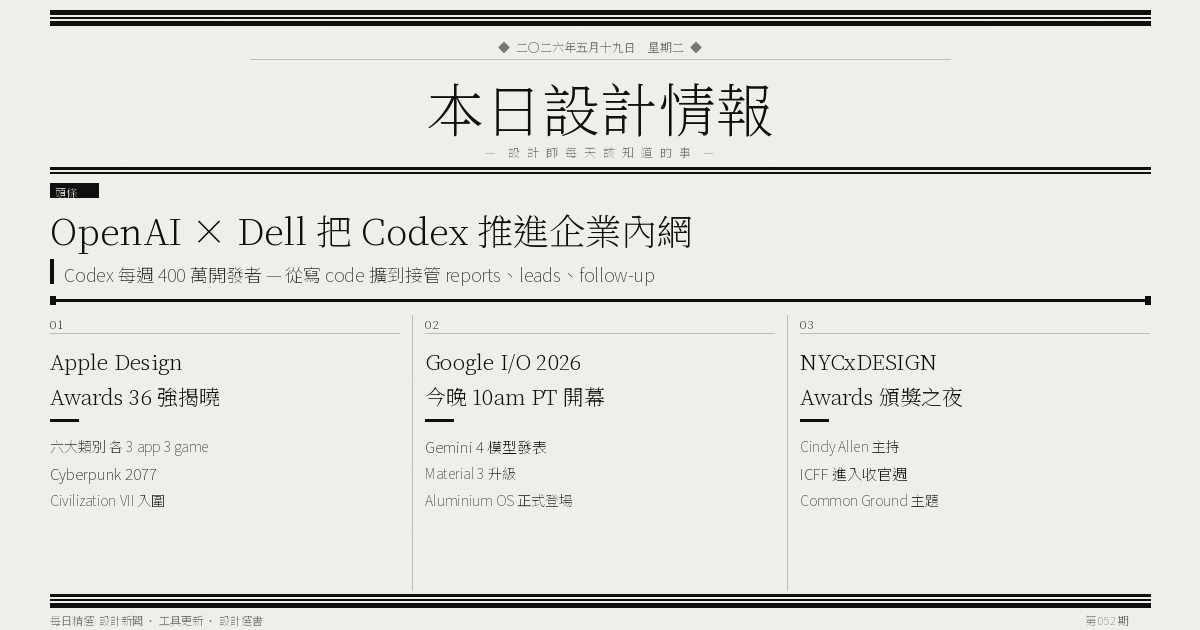
Task: Click the Civilization VII 入圍 line
Action: pos(107,501)
